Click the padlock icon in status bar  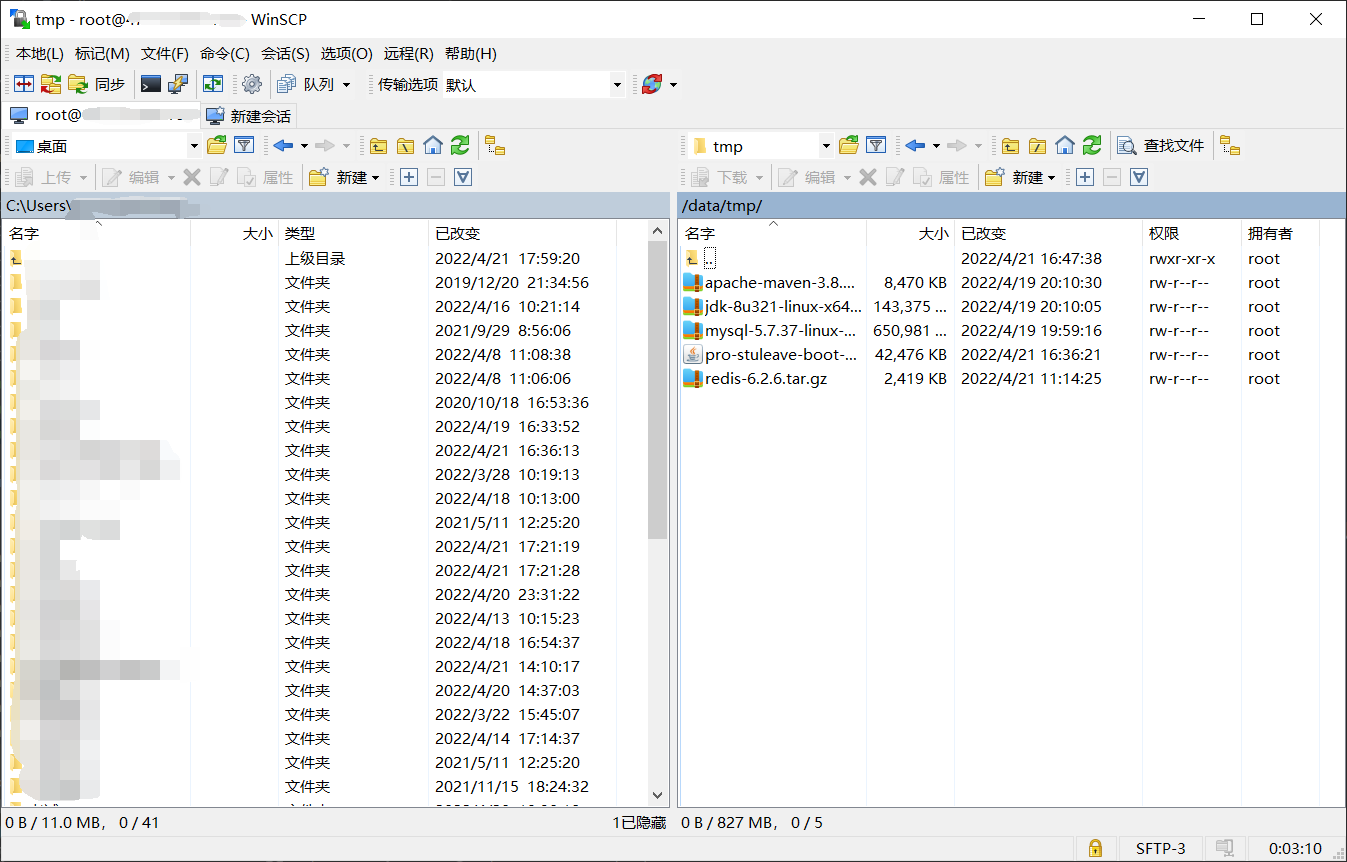(x=1095, y=849)
